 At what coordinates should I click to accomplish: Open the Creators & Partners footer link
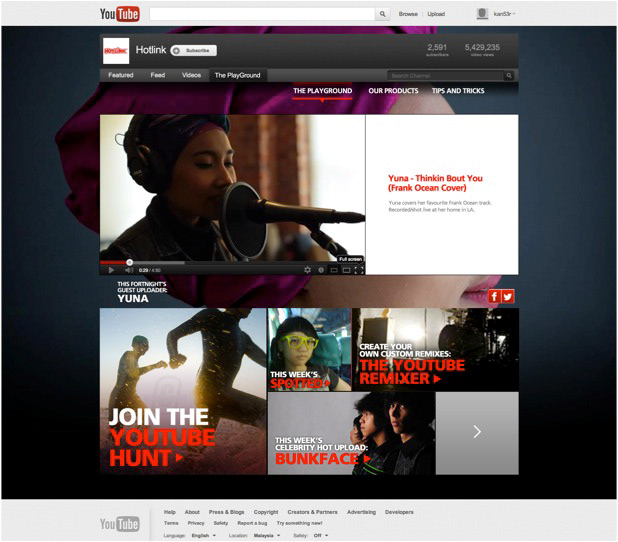pyautogui.click(x=312, y=512)
